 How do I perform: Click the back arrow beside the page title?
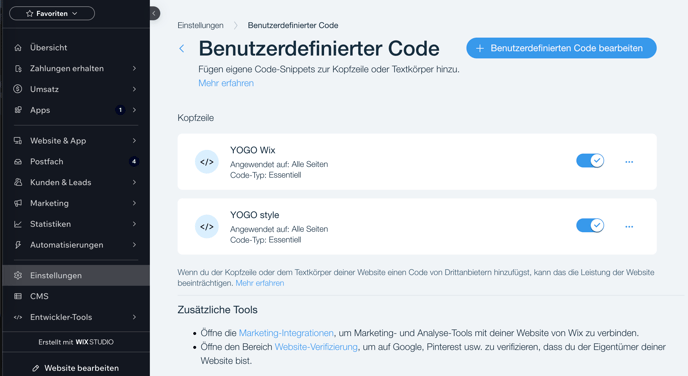[182, 48]
